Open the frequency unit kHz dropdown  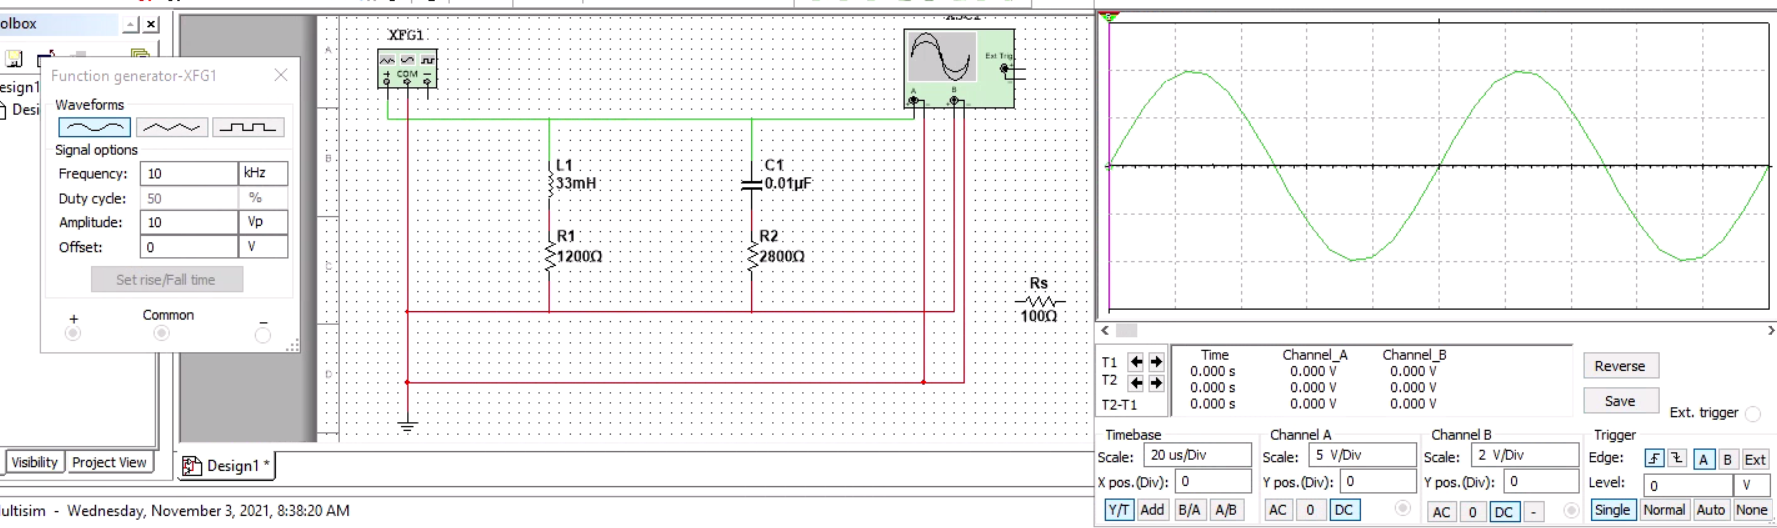pyautogui.click(x=264, y=173)
